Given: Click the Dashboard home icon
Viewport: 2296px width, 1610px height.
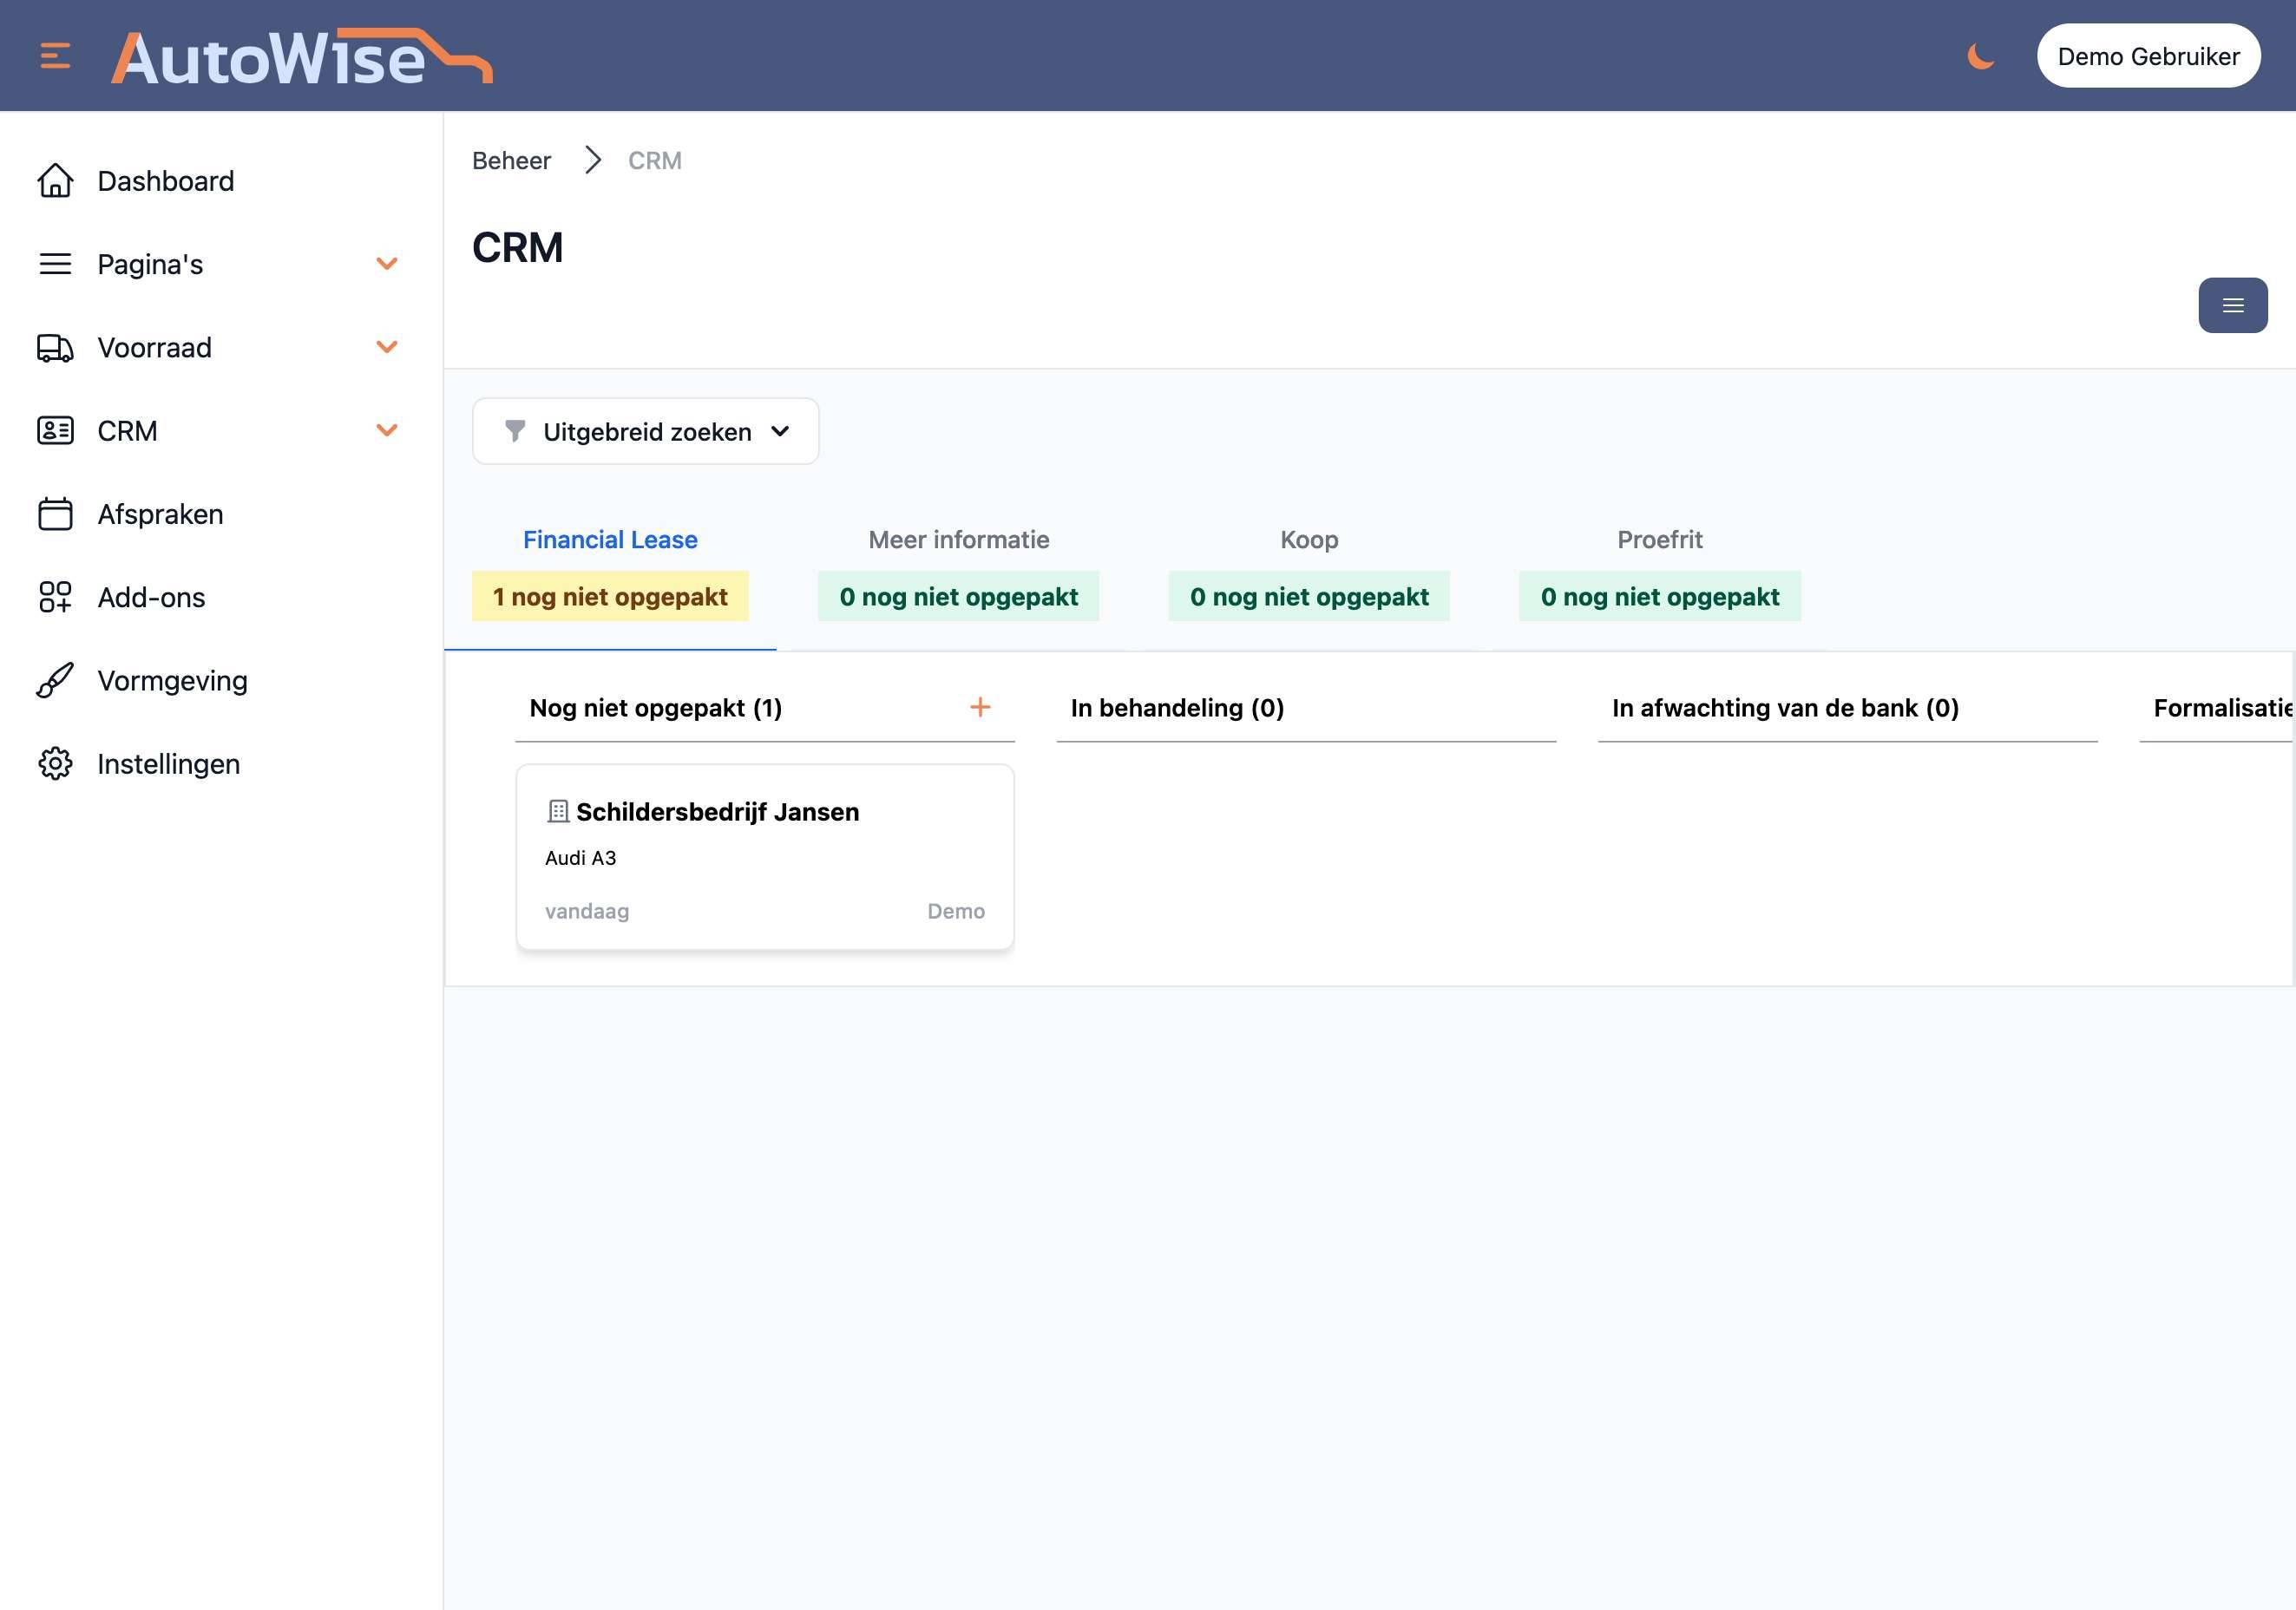Looking at the screenshot, I should pos(55,181).
